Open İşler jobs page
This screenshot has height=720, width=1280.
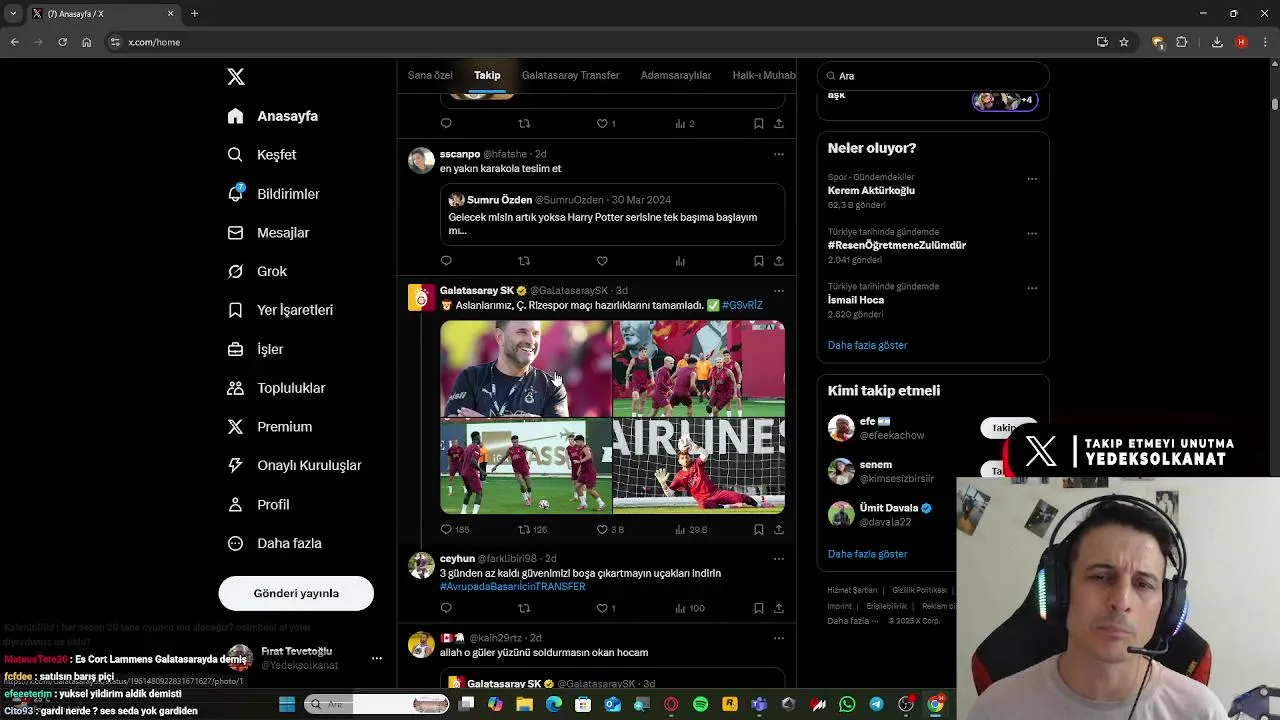tap(255, 349)
